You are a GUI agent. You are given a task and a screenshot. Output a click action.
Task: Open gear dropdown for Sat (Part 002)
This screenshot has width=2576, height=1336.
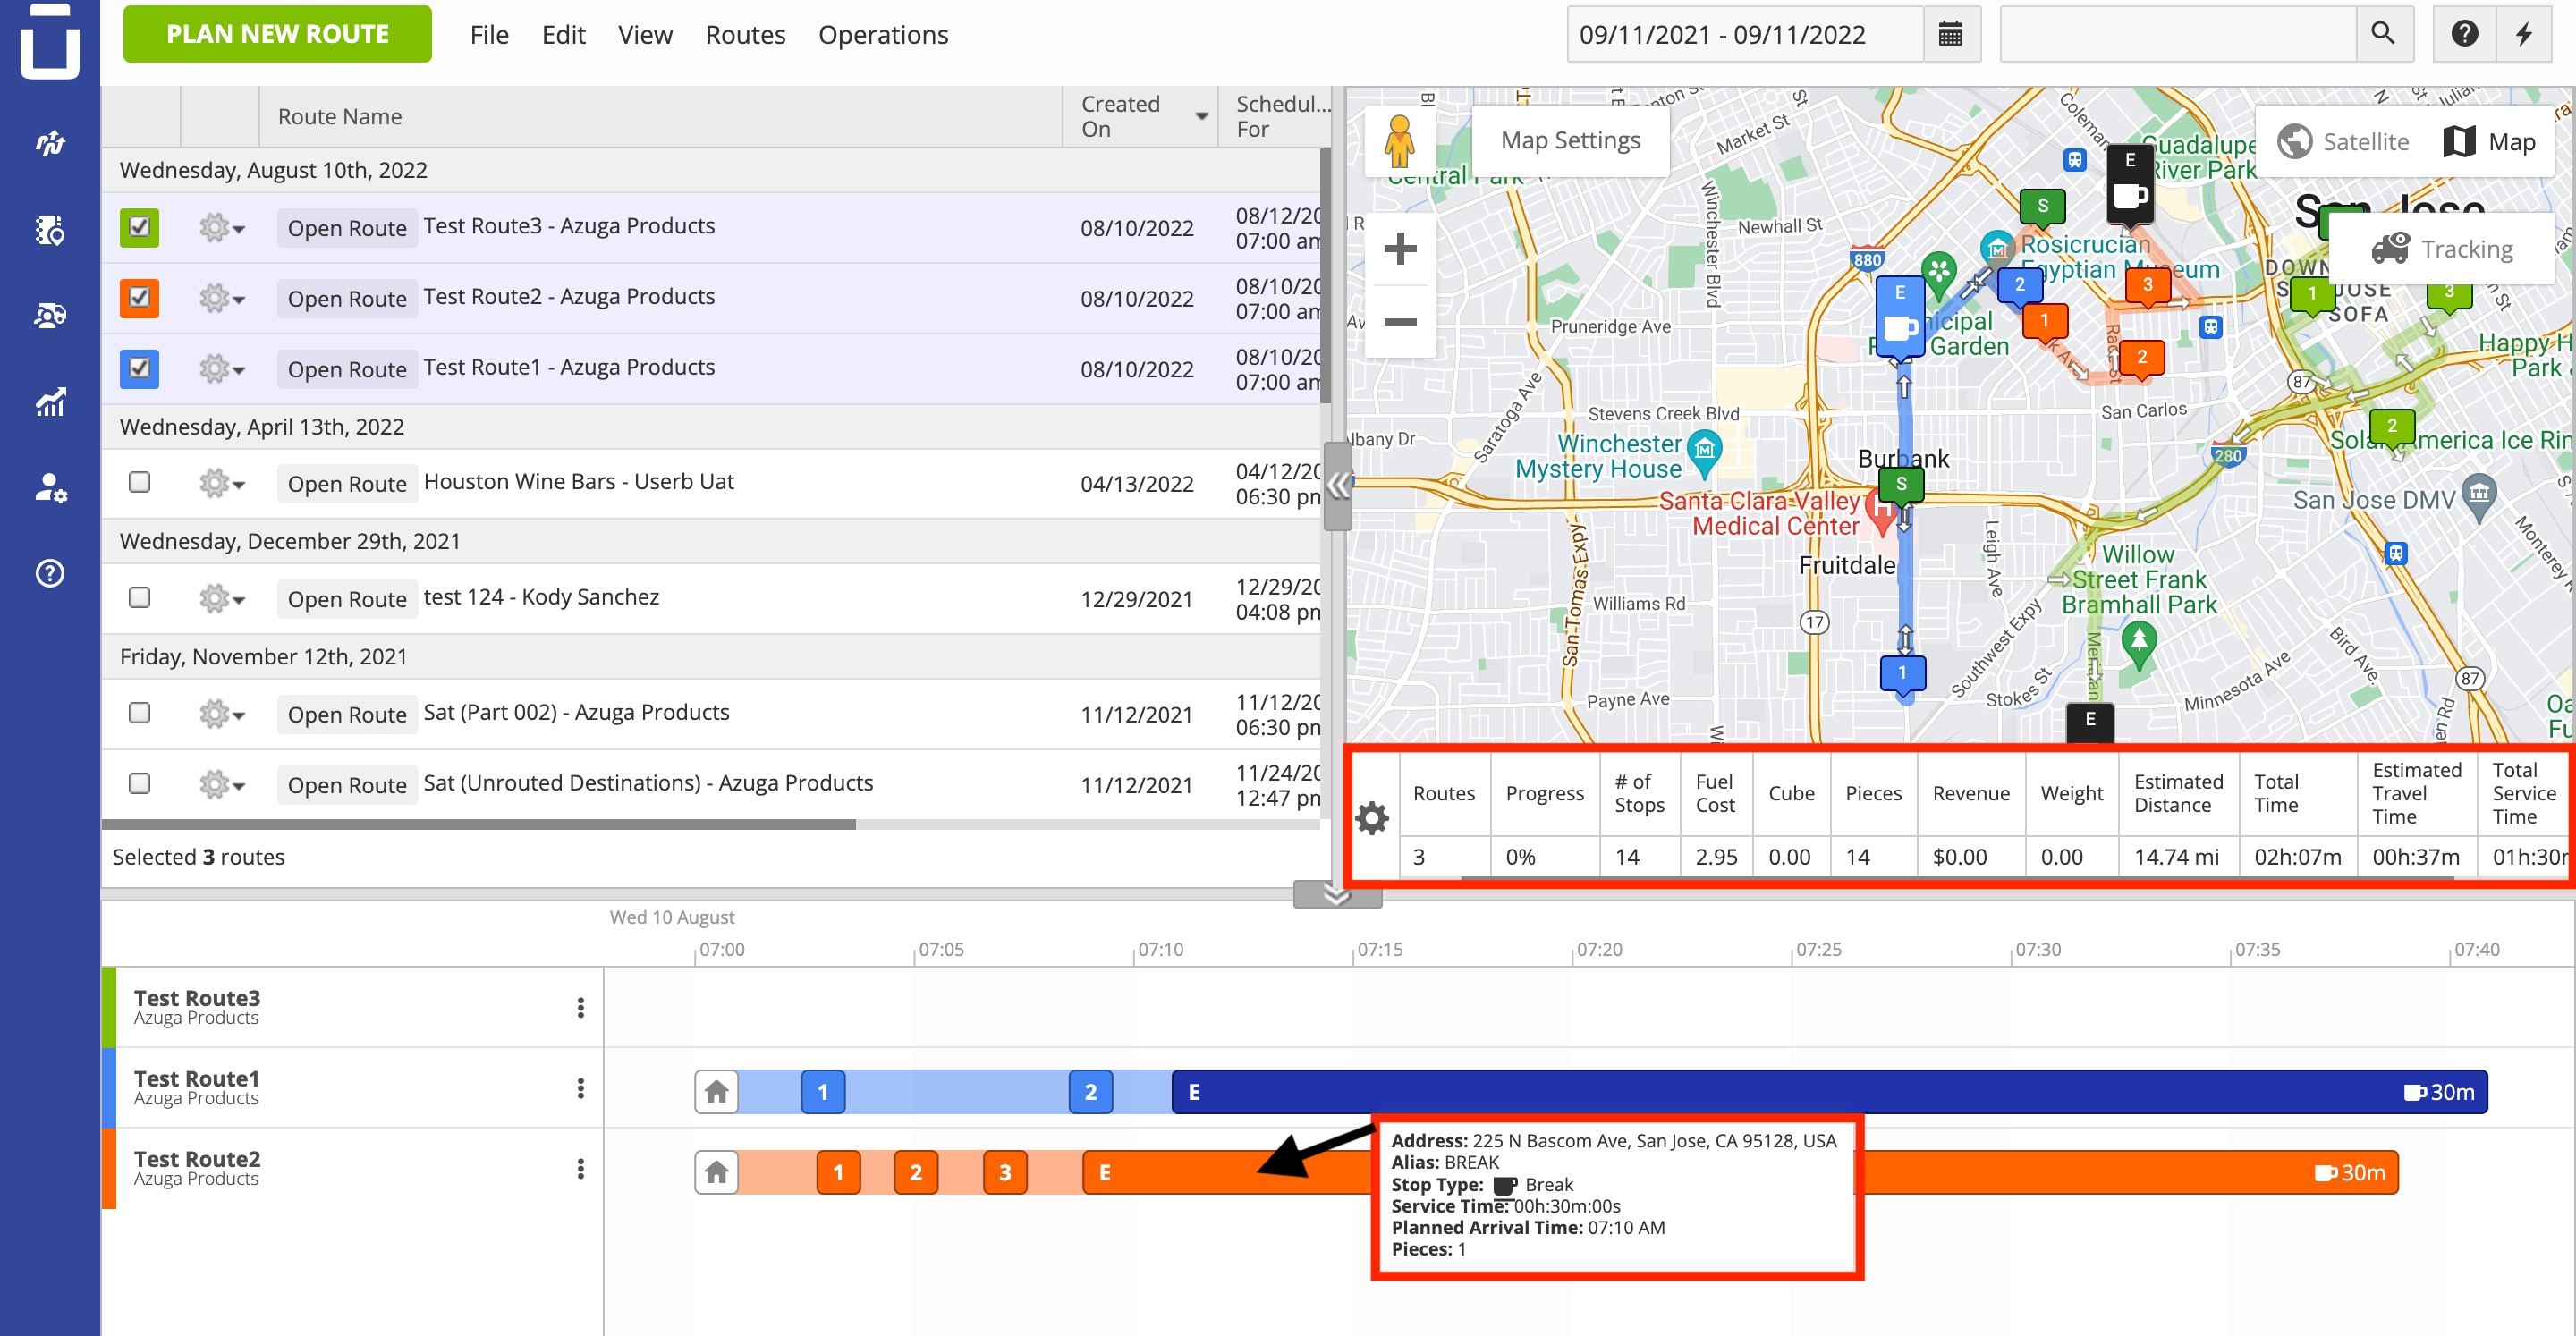click(221, 714)
